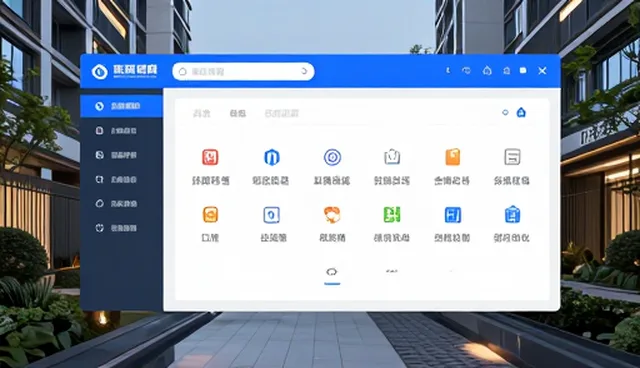This screenshot has height=368, width=640.
Task: Open the sidebar item with the clipboard icon
Action: [x=122, y=131]
